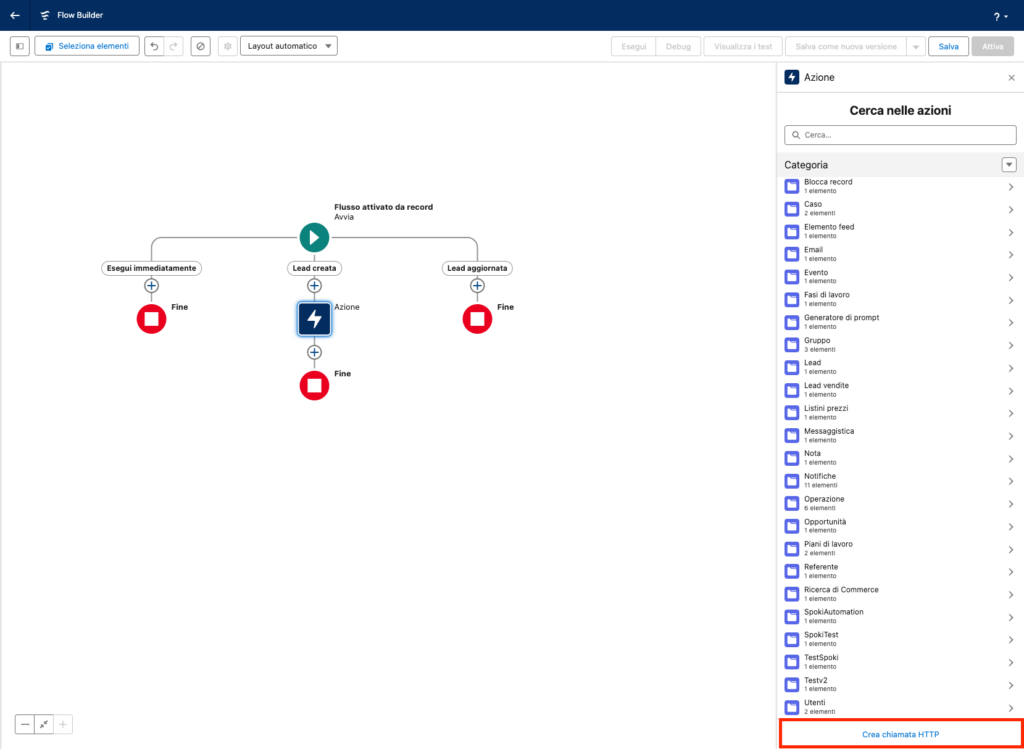This screenshot has height=749, width=1024.
Task: Focus the Cerca actions search field
Action: 900,135
